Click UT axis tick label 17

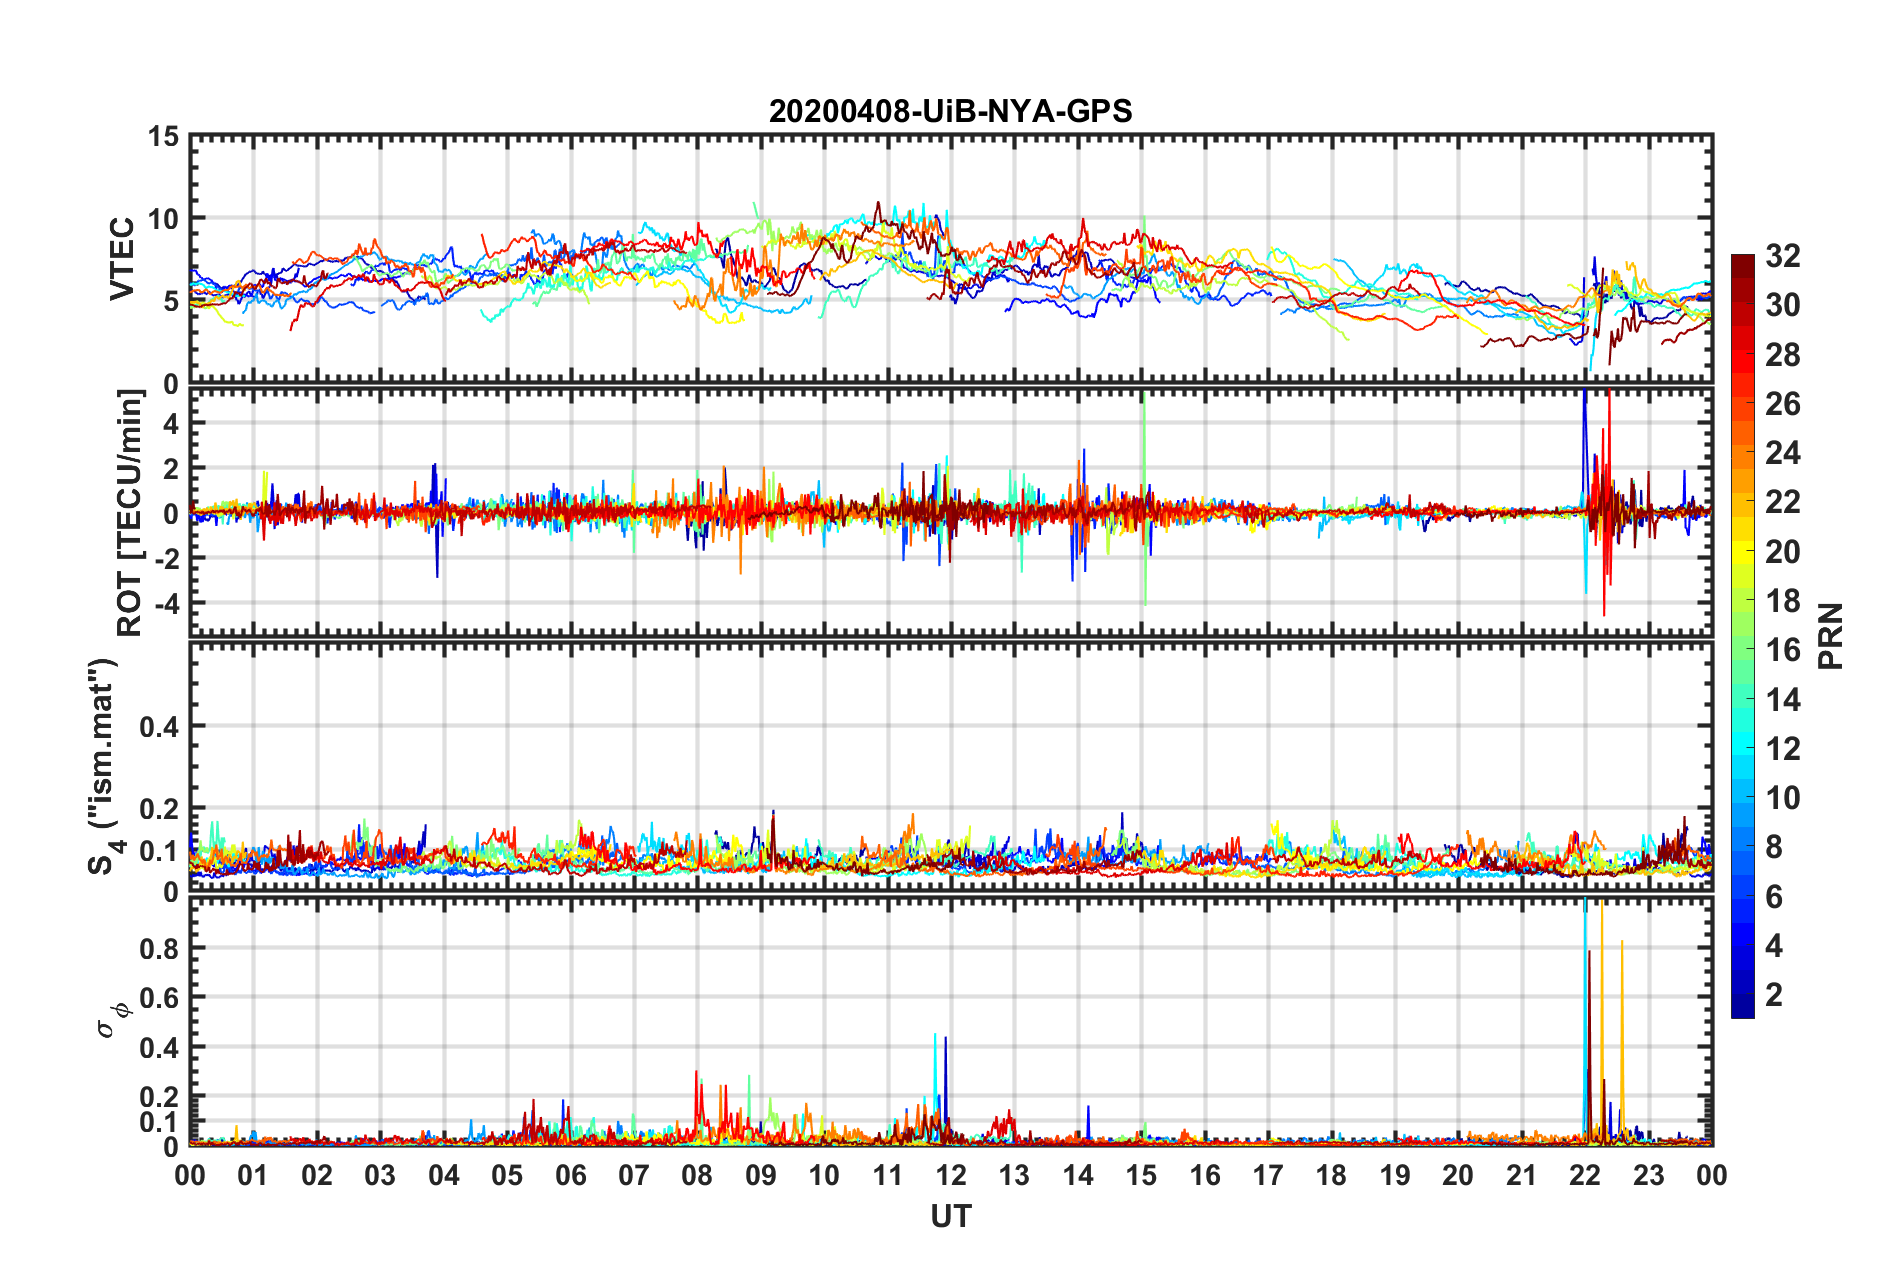pos(1268,1175)
